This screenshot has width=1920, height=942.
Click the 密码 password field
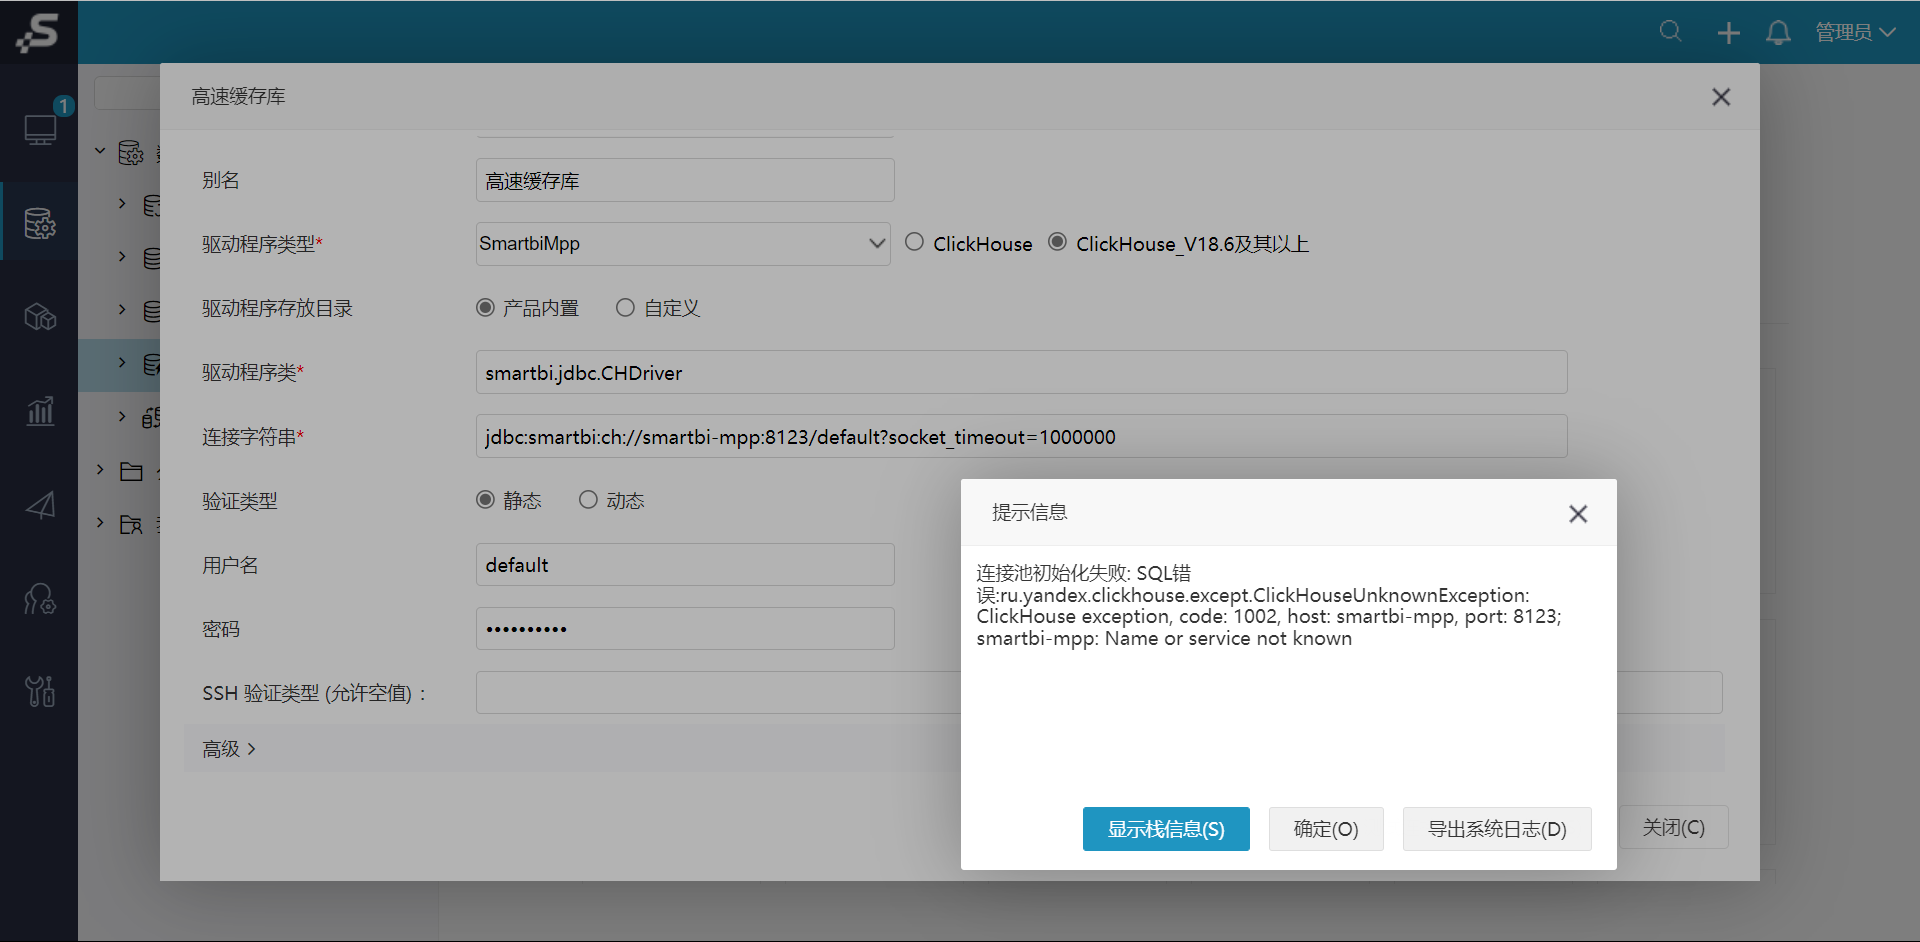[685, 628]
